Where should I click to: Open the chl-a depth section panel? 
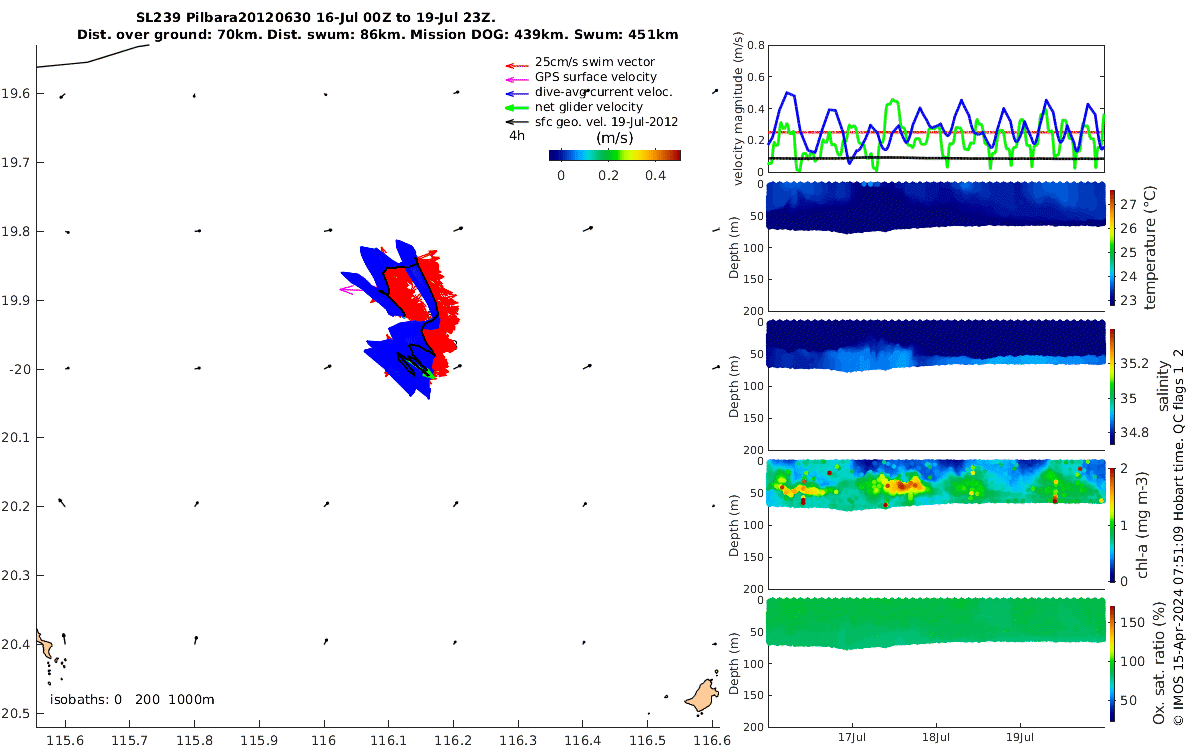click(936, 524)
